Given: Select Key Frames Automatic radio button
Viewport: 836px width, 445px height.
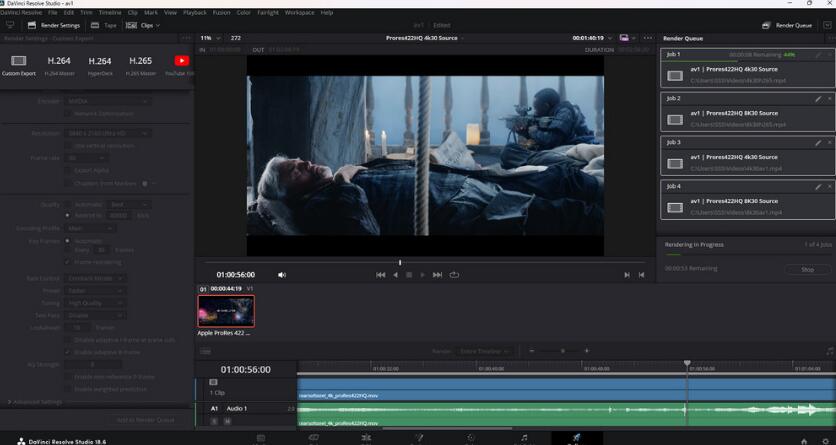Looking at the screenshot, I should click(x=68, y=241).
